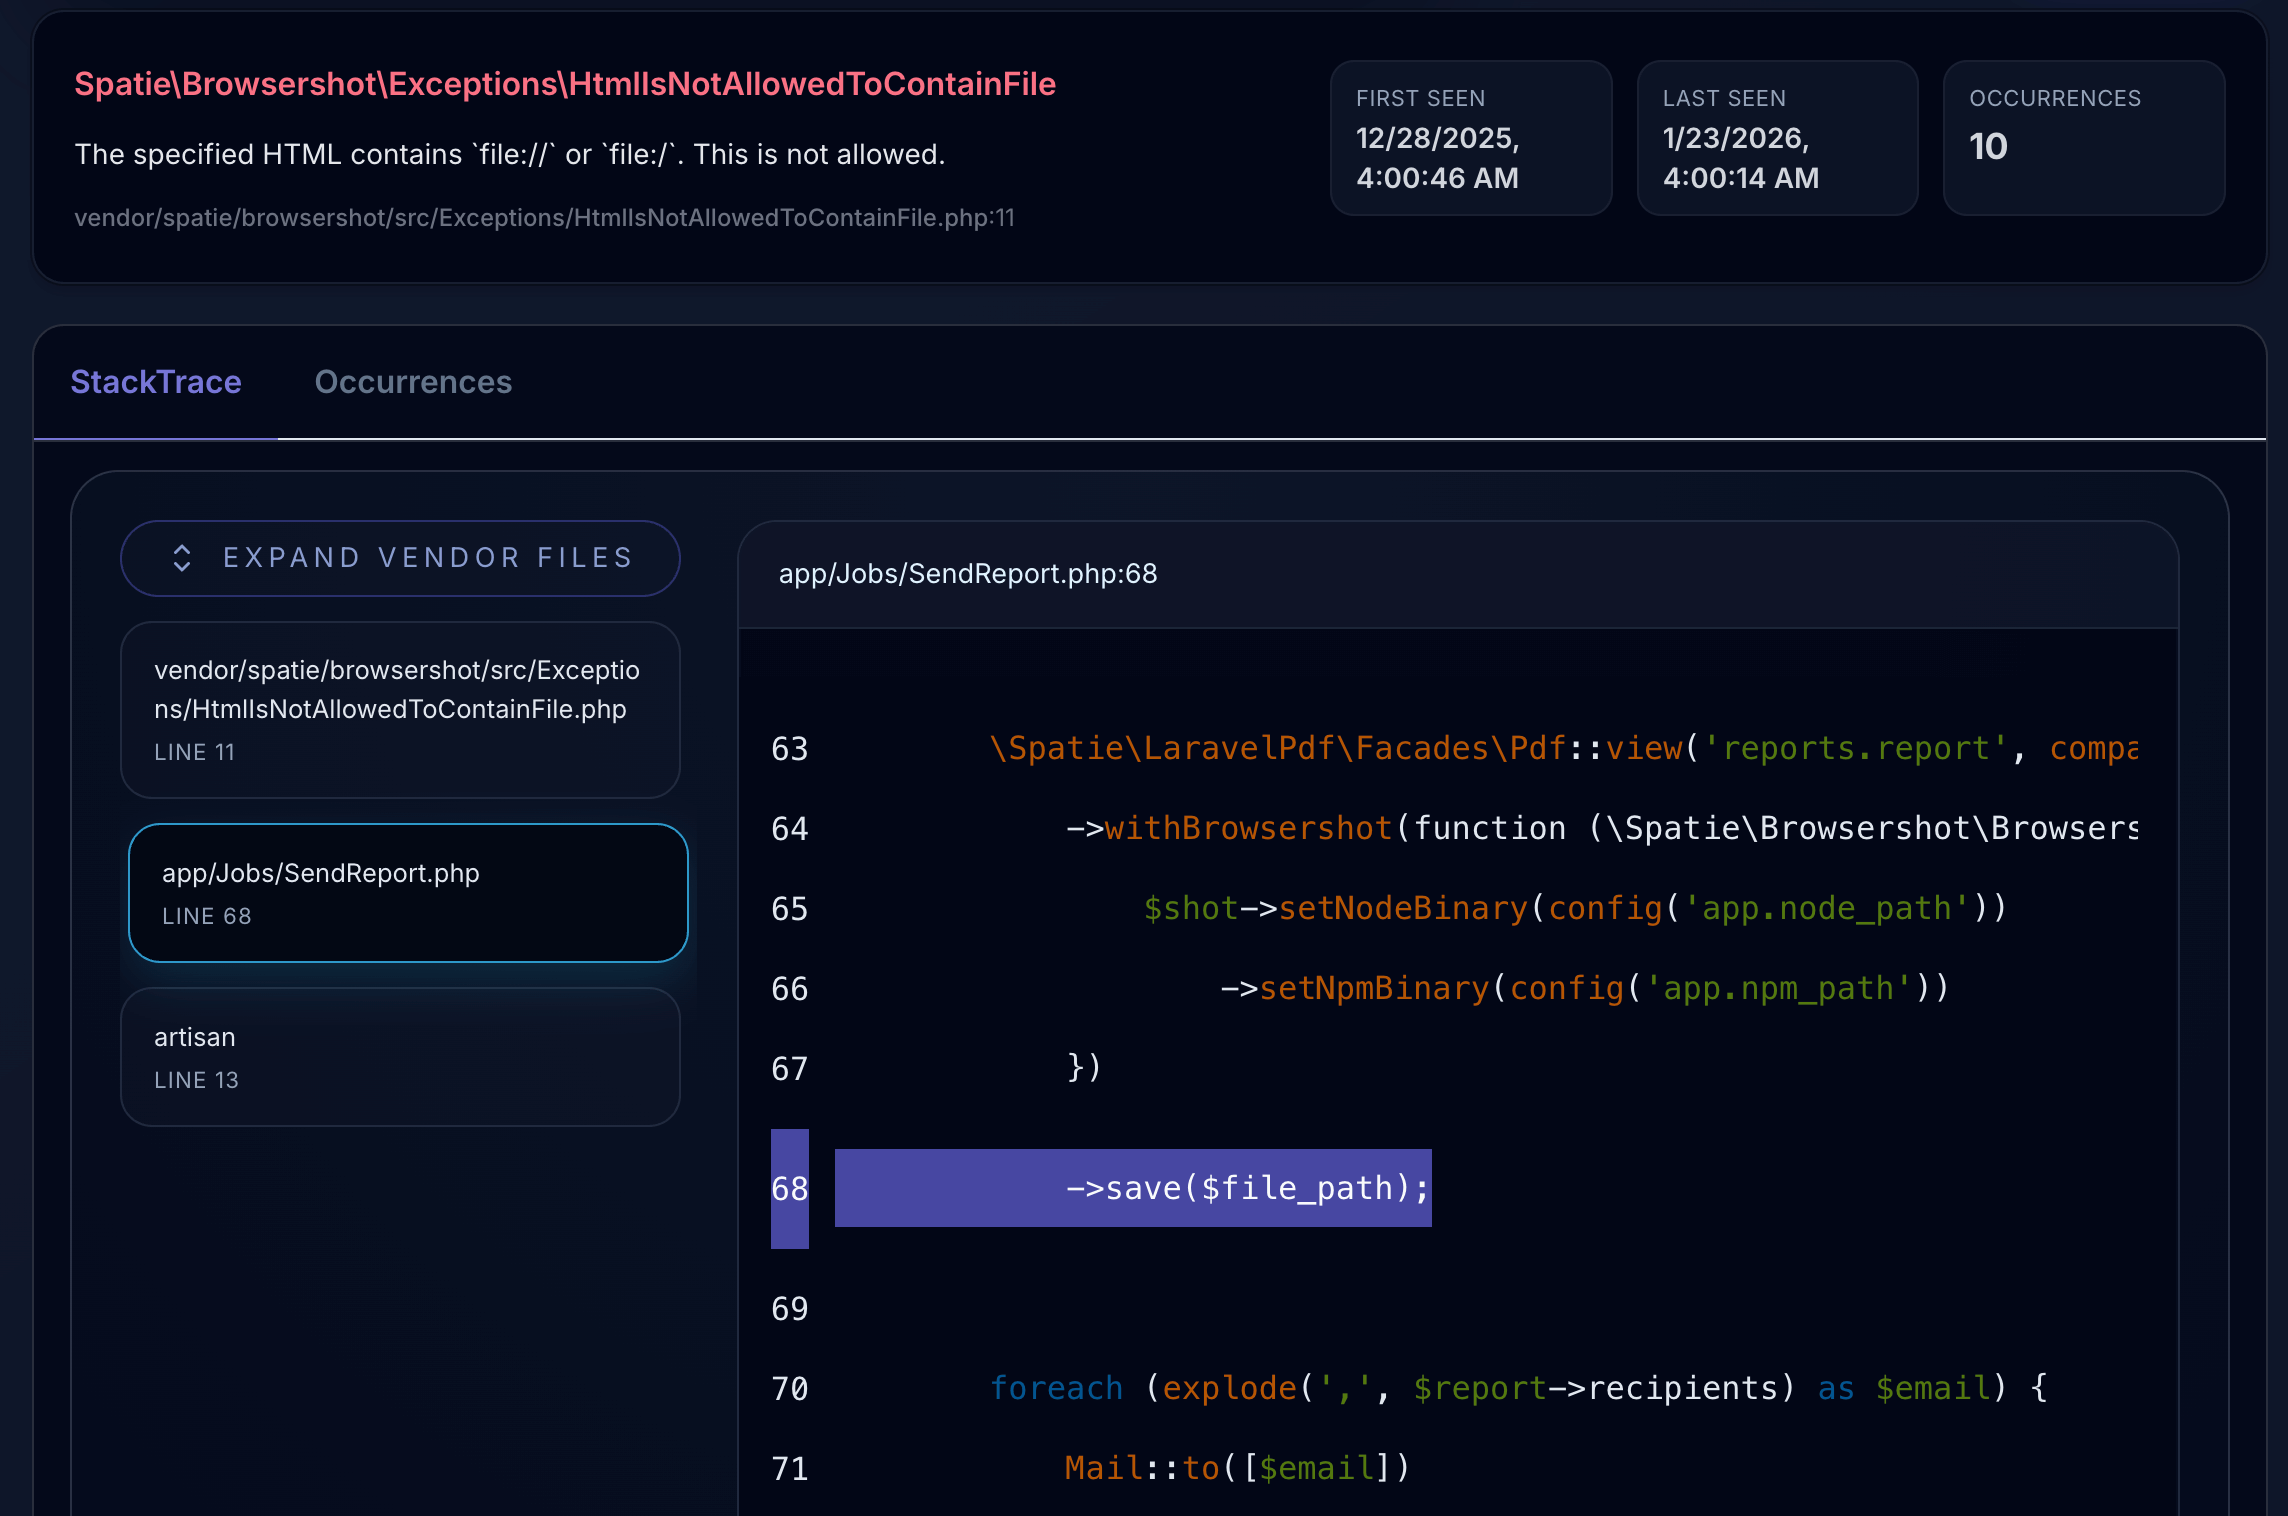This screenshot has width=2288, height=1516.
Task: Click the setNodeBinary call on line 65
Action: pos(1403,908)
